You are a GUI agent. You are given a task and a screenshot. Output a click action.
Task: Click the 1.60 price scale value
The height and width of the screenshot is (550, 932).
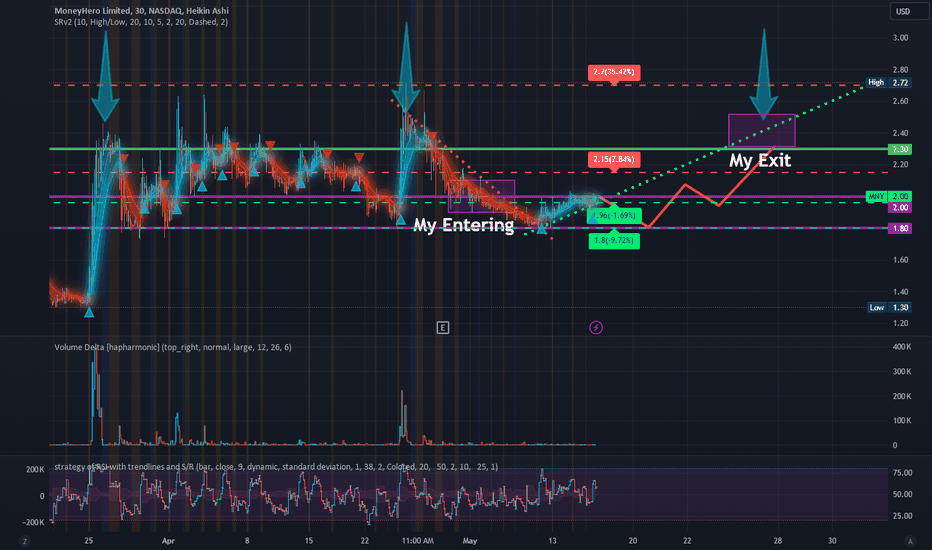point(900,260)
